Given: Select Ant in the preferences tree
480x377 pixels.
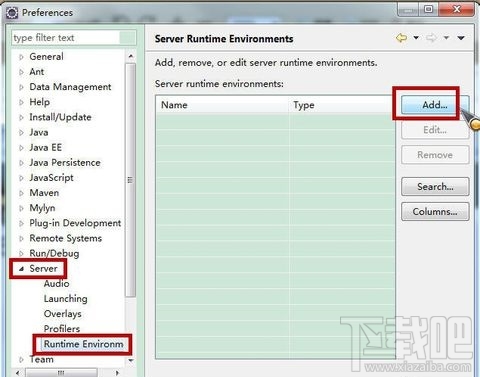Looking at the screenshot, I should click(37, 72).
